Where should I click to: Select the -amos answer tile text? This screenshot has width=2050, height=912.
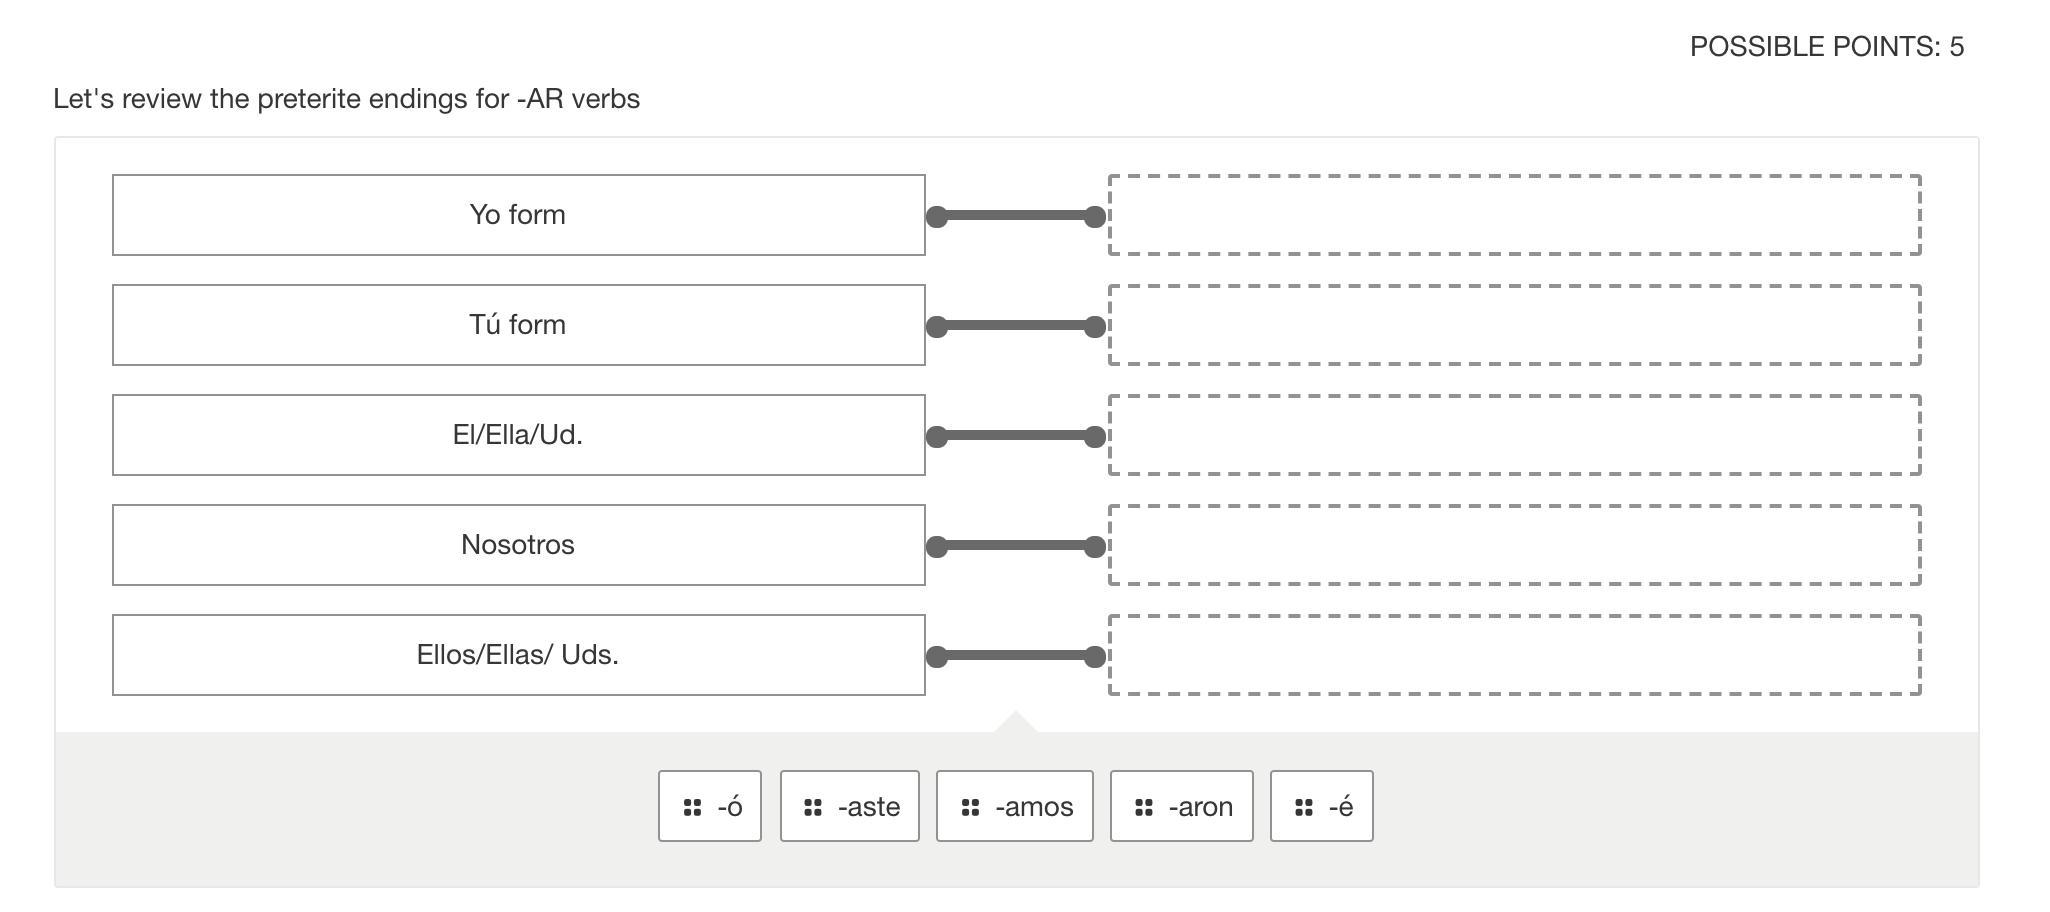(1034, 807)
